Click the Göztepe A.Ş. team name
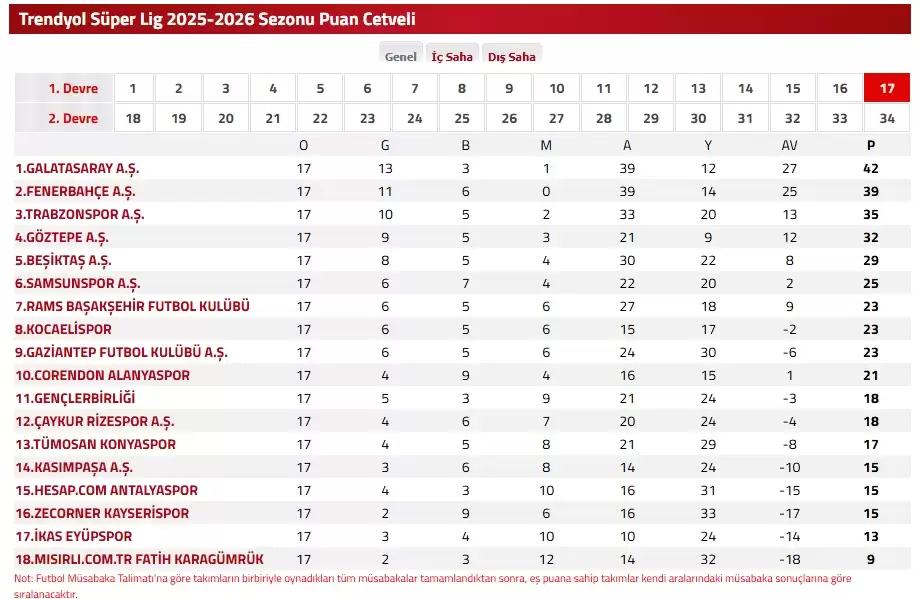 click(x=62, y=237)
